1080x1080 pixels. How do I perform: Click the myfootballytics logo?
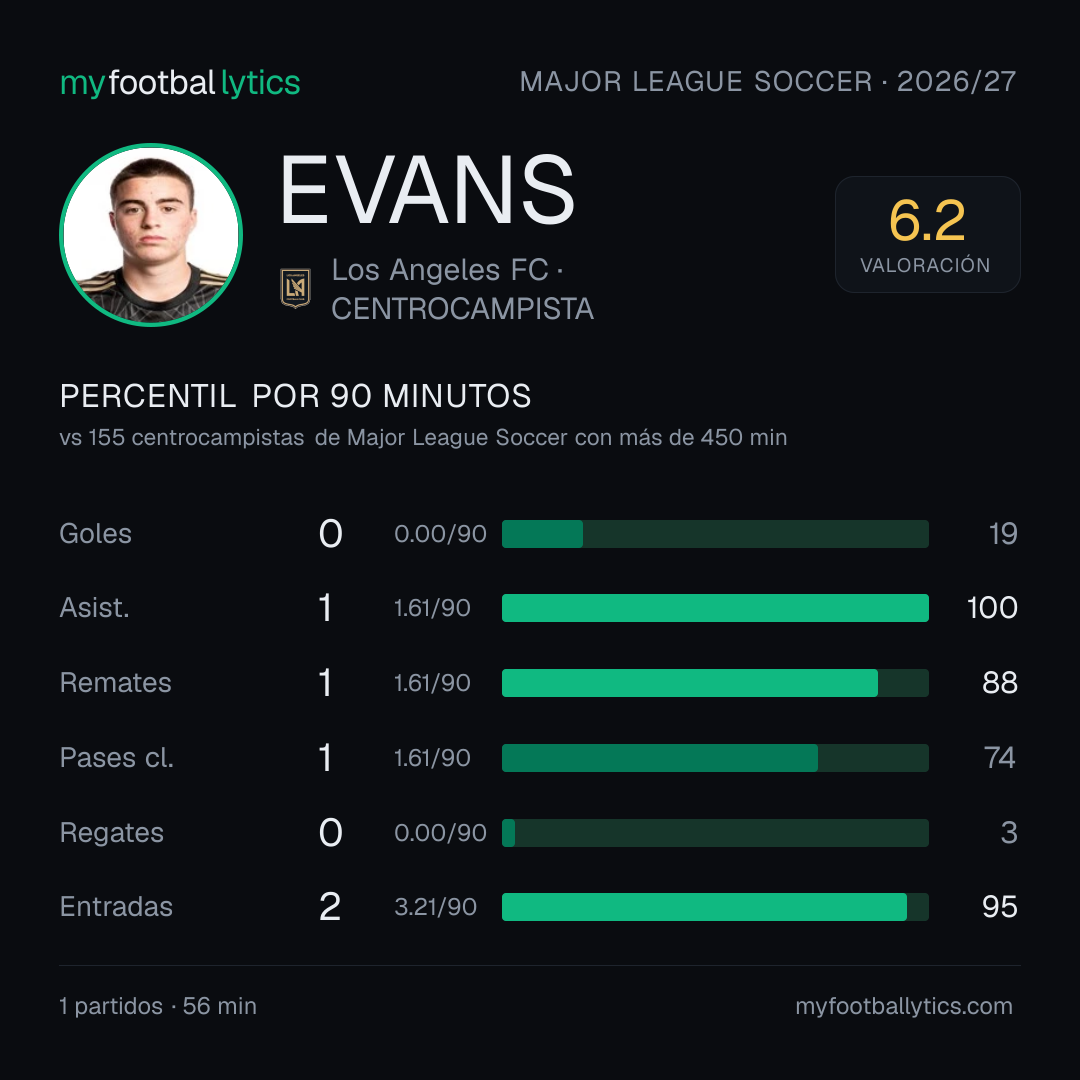point(180,83)
